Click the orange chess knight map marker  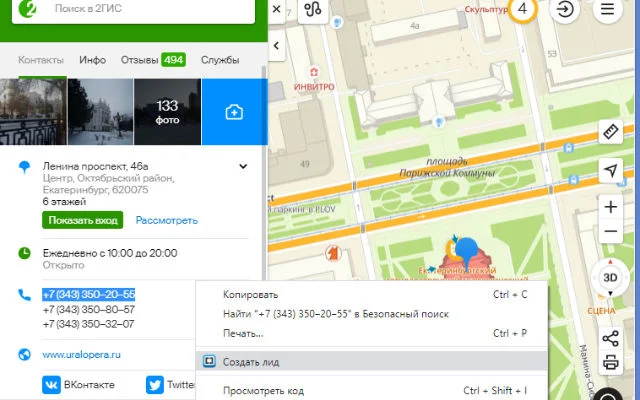click(x=333, y=253)
